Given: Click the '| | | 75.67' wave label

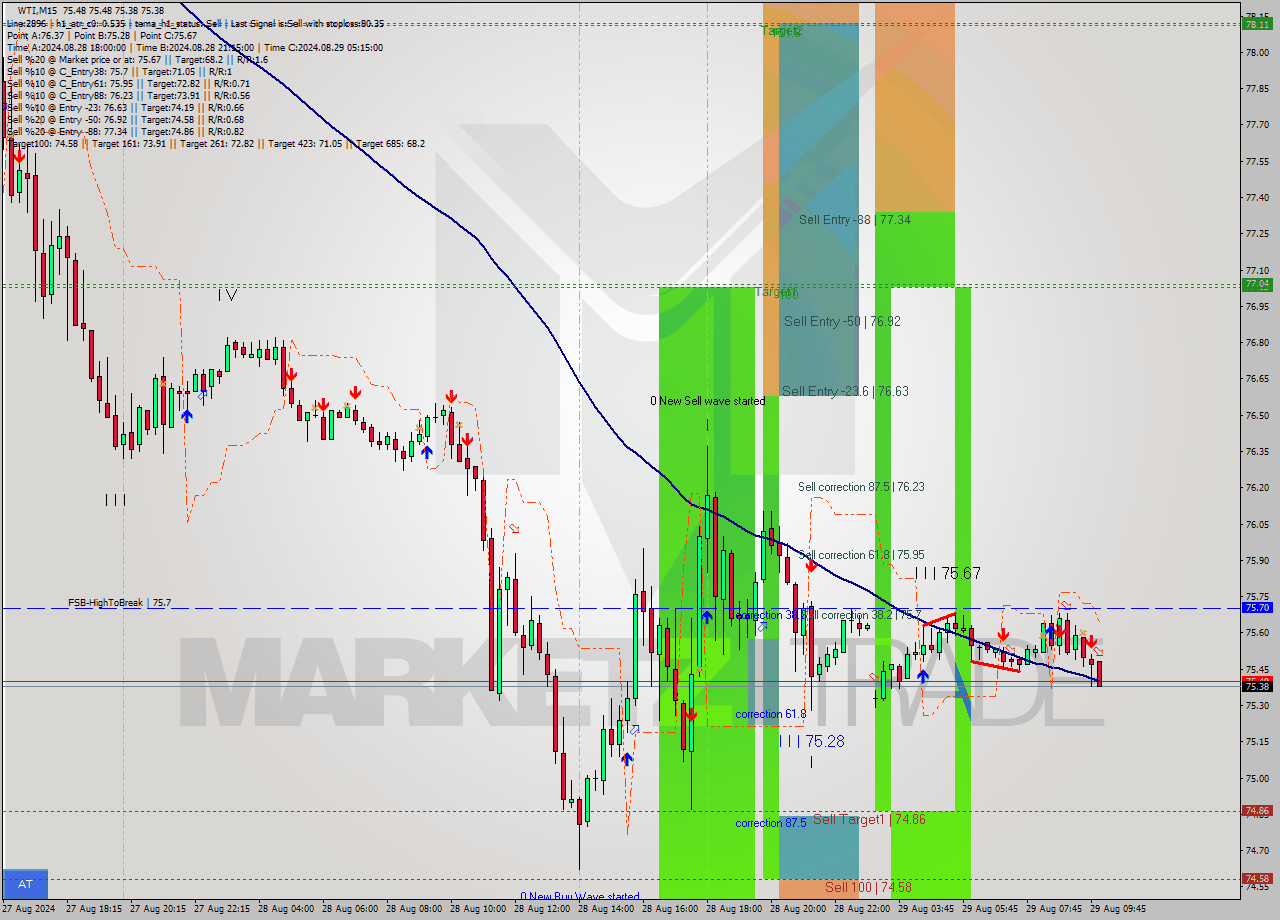Looking at the screenshot, I should coord(948,573).
